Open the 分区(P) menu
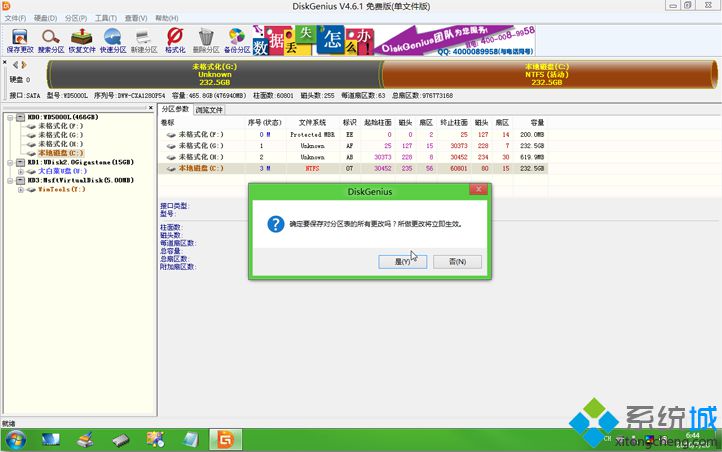This screenshot has width=722, height=452. click(x=76, y=18)
